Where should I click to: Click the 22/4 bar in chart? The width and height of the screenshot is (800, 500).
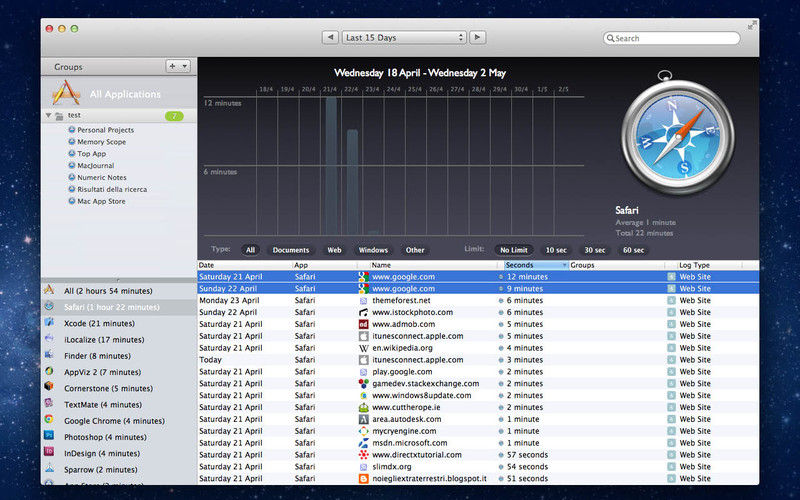(x=352, y=182)
